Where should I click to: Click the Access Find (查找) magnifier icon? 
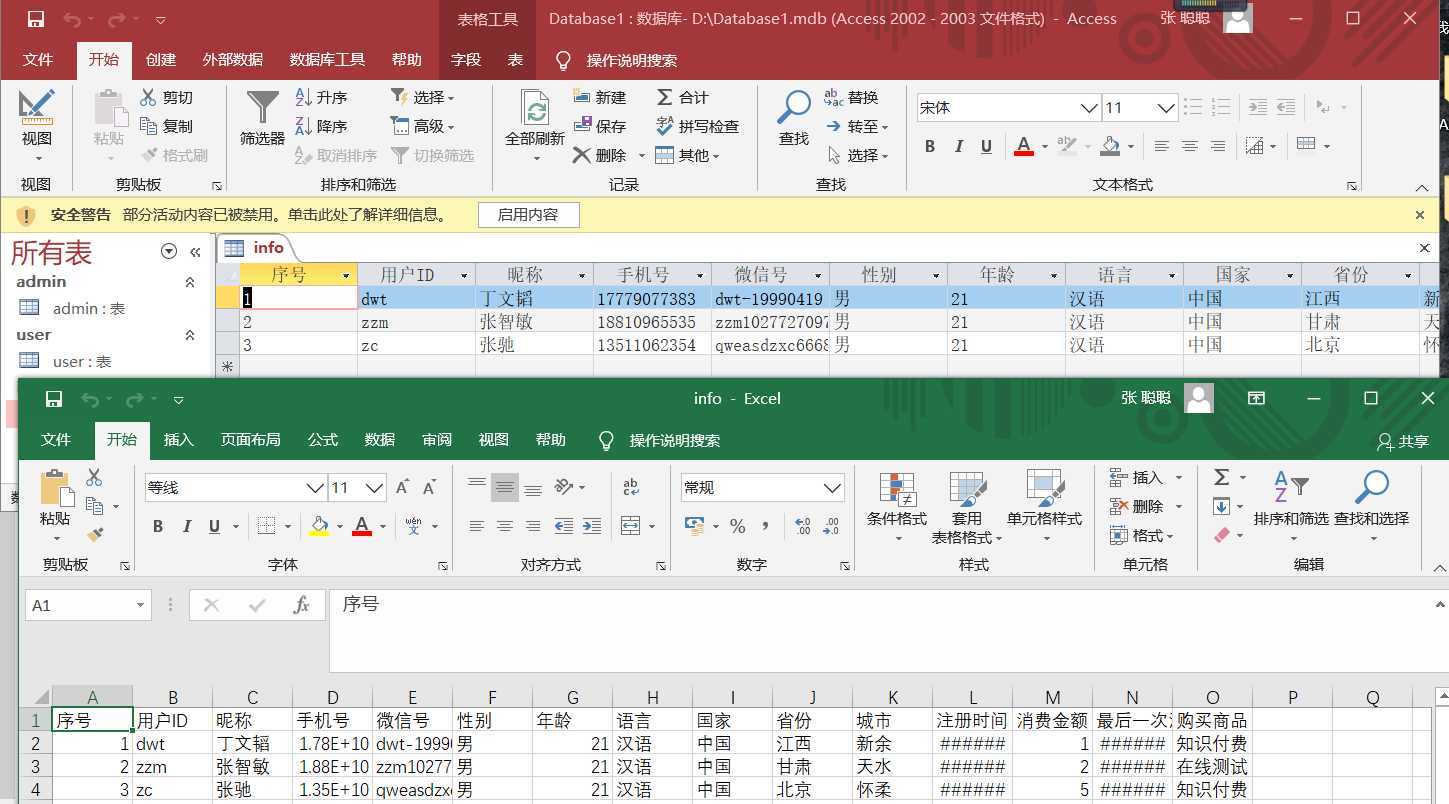point(794,106)
